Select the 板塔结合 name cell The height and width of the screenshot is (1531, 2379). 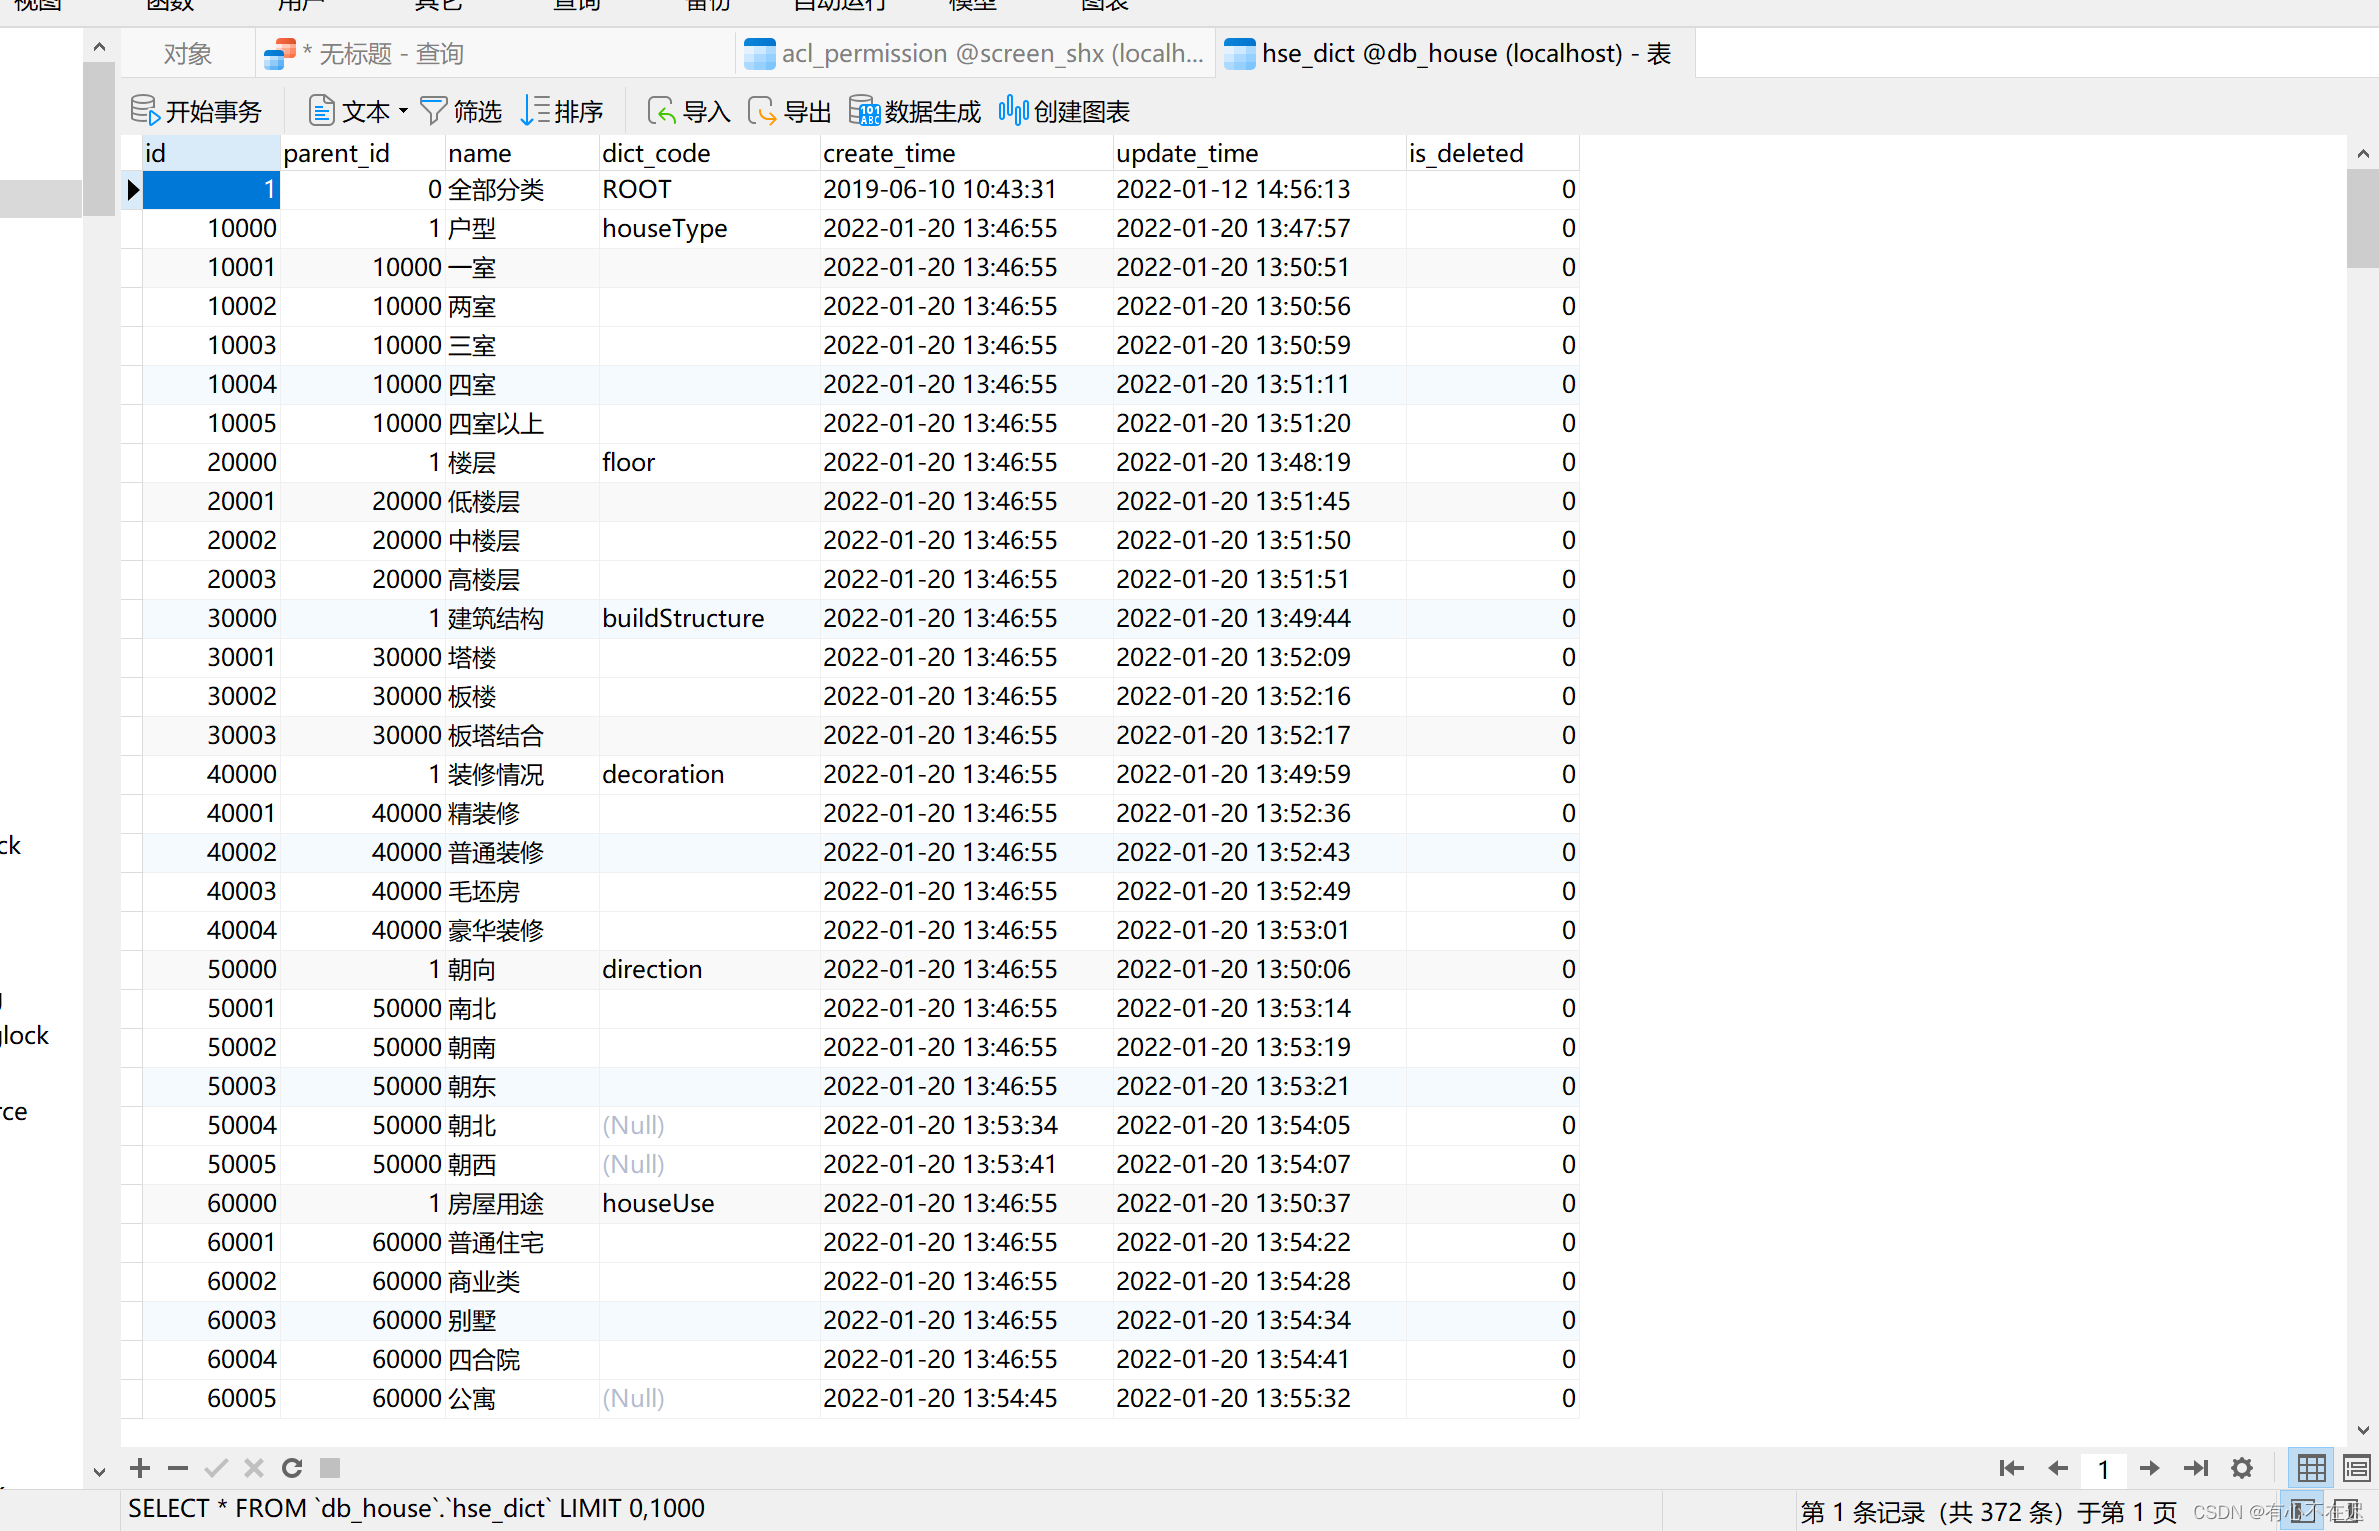[522, 735]
